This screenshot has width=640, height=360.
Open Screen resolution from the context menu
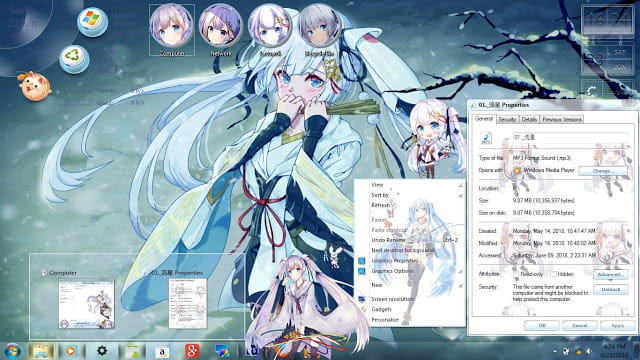[x=411, y=299]
